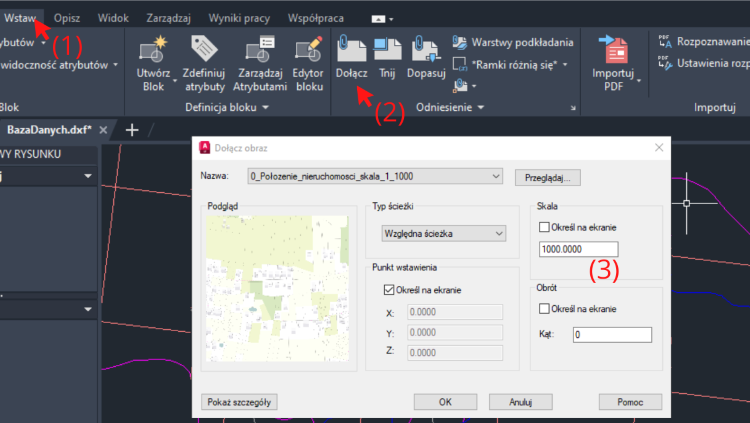Toggle Warstwy podkładania option
The width and height of the screenshot is (750, 423).
(513, 42)
